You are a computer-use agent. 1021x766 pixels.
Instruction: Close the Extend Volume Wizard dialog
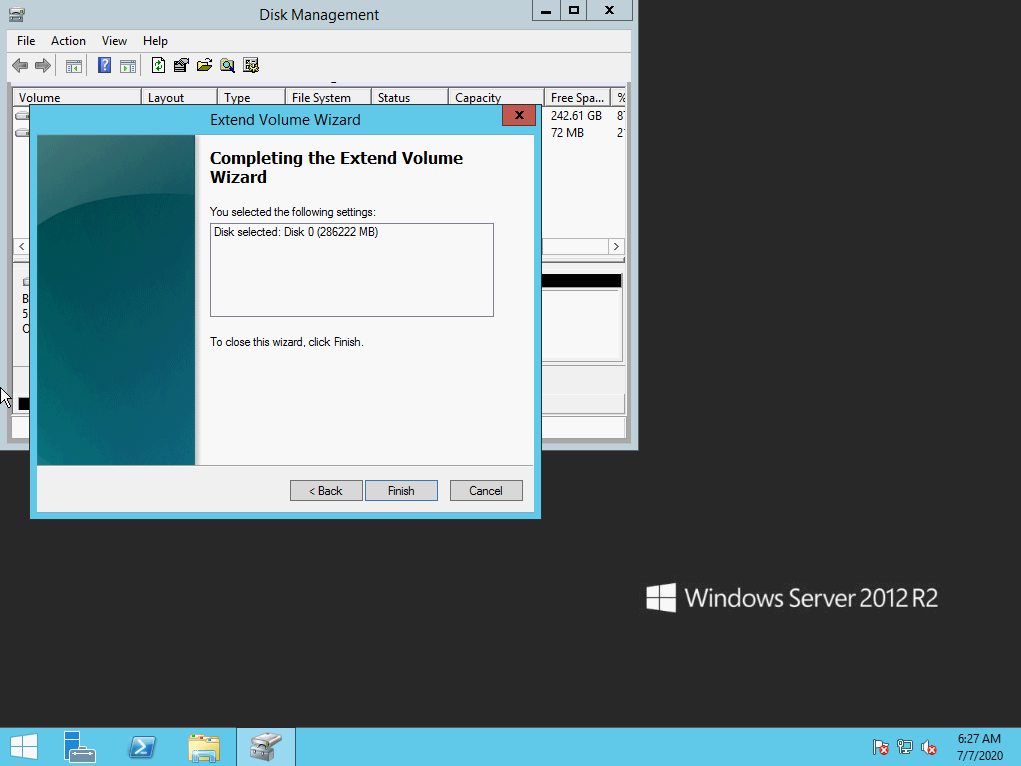[519, 115]
